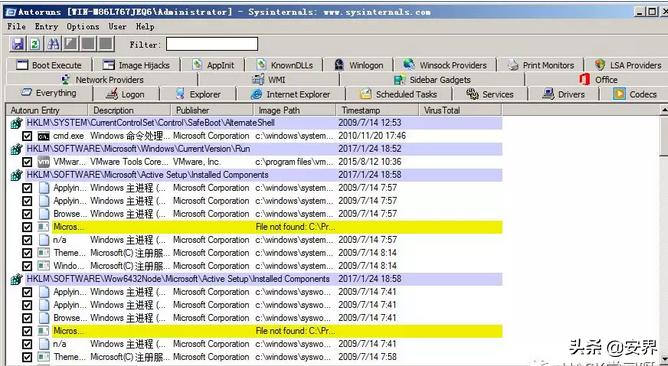668x366 pixels.
Task: Click registry icon of SafeBoot\AlternateShell row
Action: coord(16,124)
